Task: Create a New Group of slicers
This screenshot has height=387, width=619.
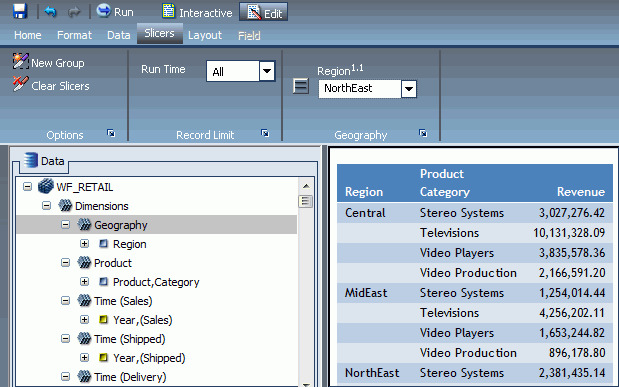Action: (48, 63)
